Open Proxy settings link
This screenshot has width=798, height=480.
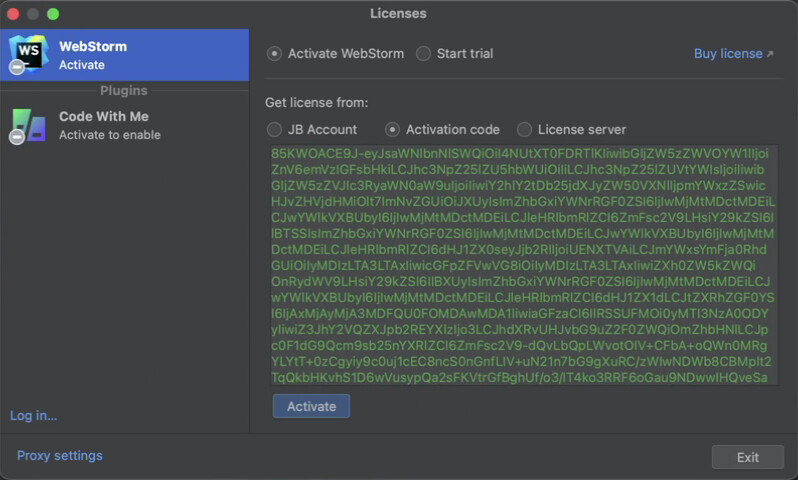60,456
